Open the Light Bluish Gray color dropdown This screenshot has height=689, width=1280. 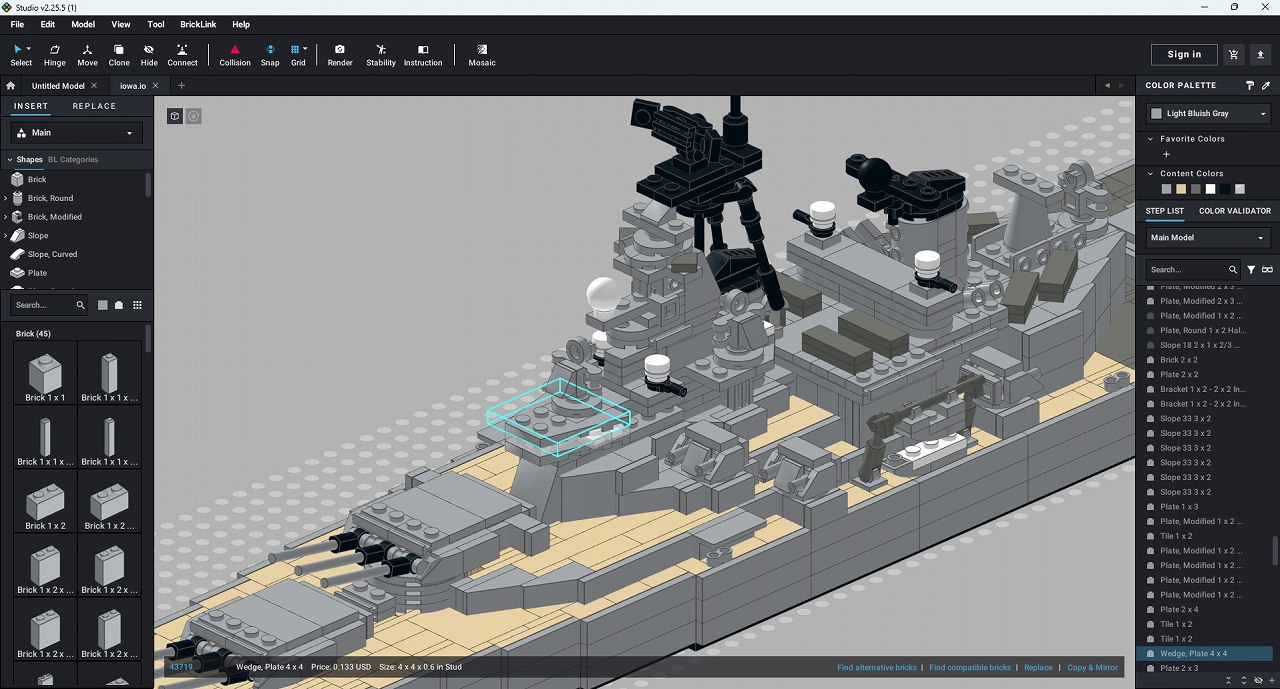[x=1208, y=114]
